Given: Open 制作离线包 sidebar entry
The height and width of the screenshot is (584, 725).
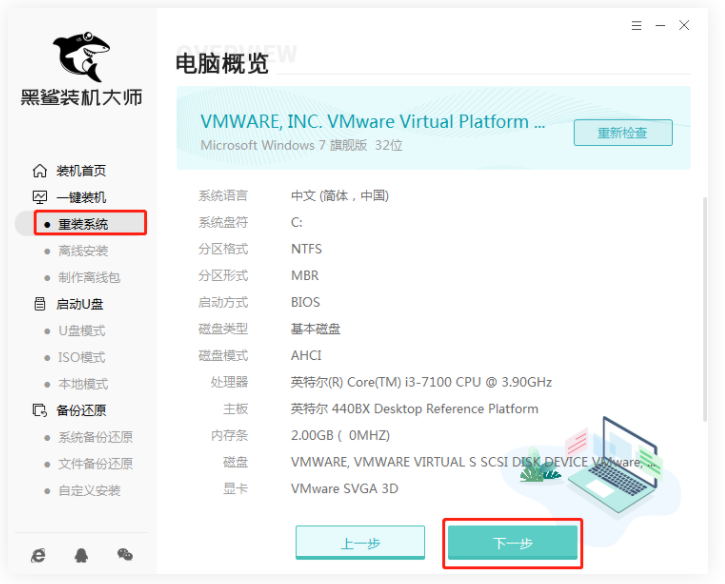Looking at the screenshot, I should point(89,278).
